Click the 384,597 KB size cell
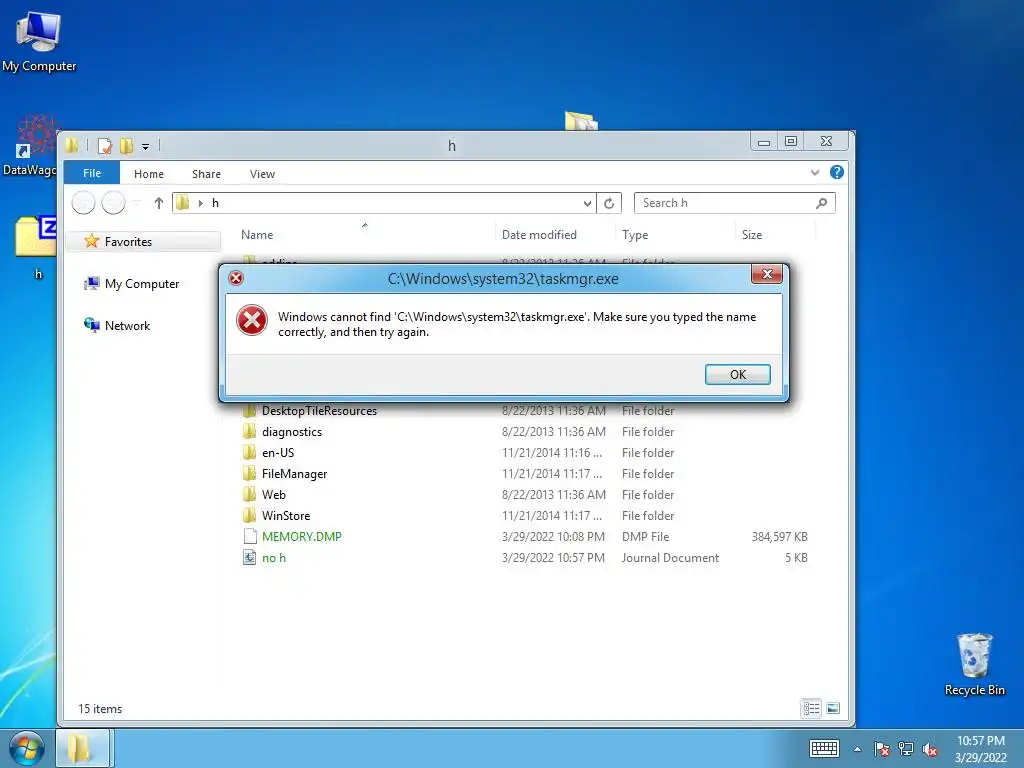This screenshot has width=1024, height=768. 779,536
